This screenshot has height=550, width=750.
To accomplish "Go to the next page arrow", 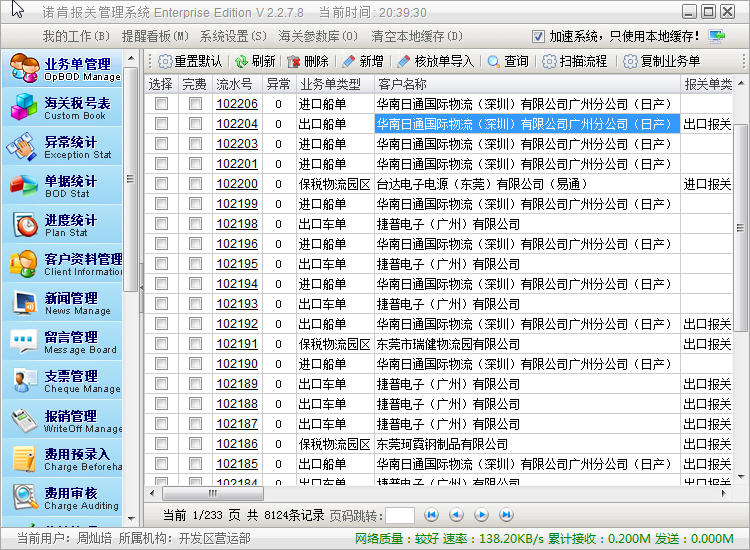I will coord(481,515).
